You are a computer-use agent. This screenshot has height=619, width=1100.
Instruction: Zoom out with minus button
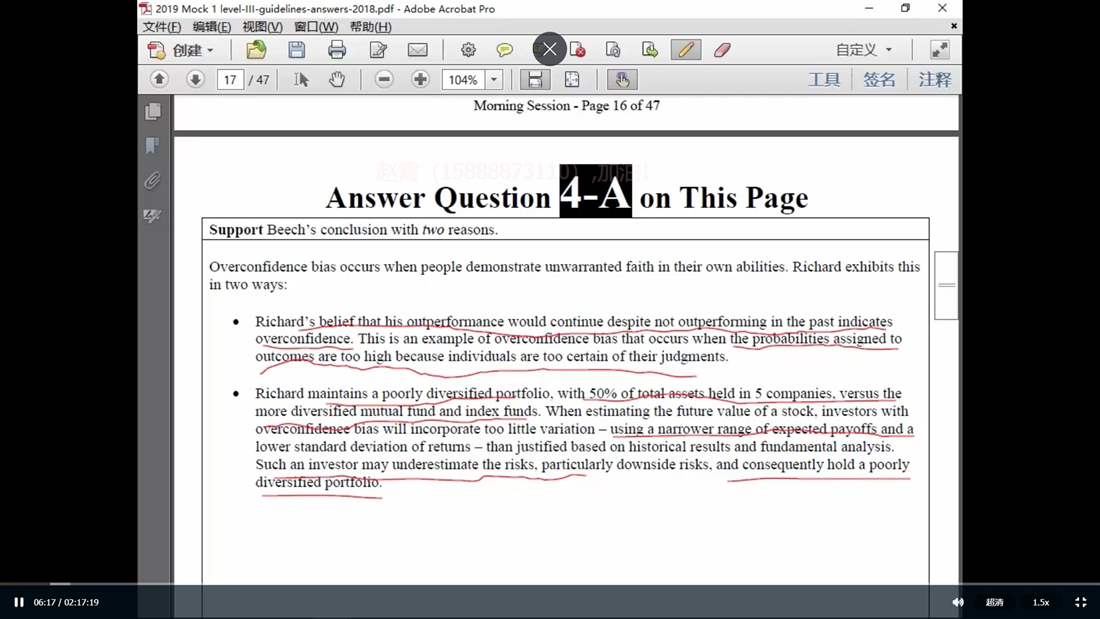384,79
